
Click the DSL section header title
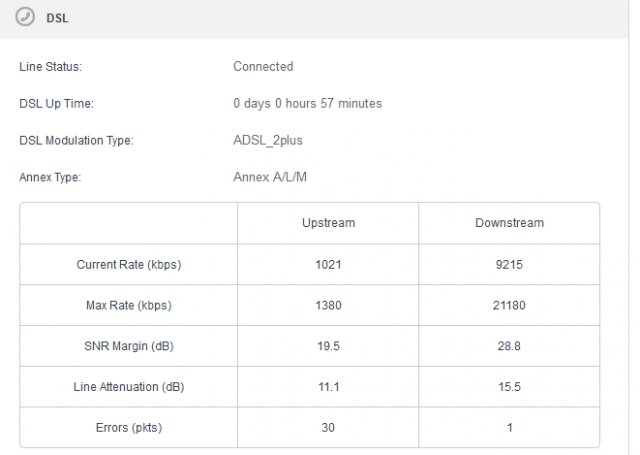tap(58, 18)
